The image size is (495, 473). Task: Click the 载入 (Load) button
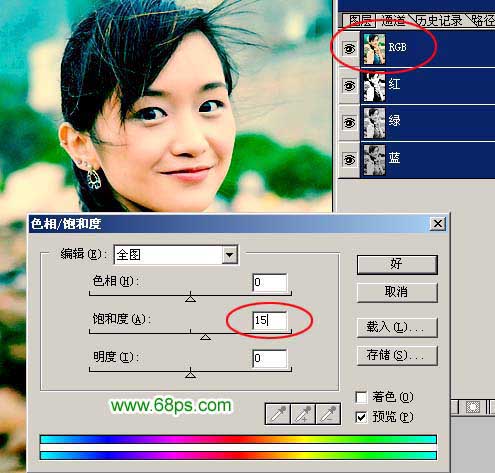[397, 327]
